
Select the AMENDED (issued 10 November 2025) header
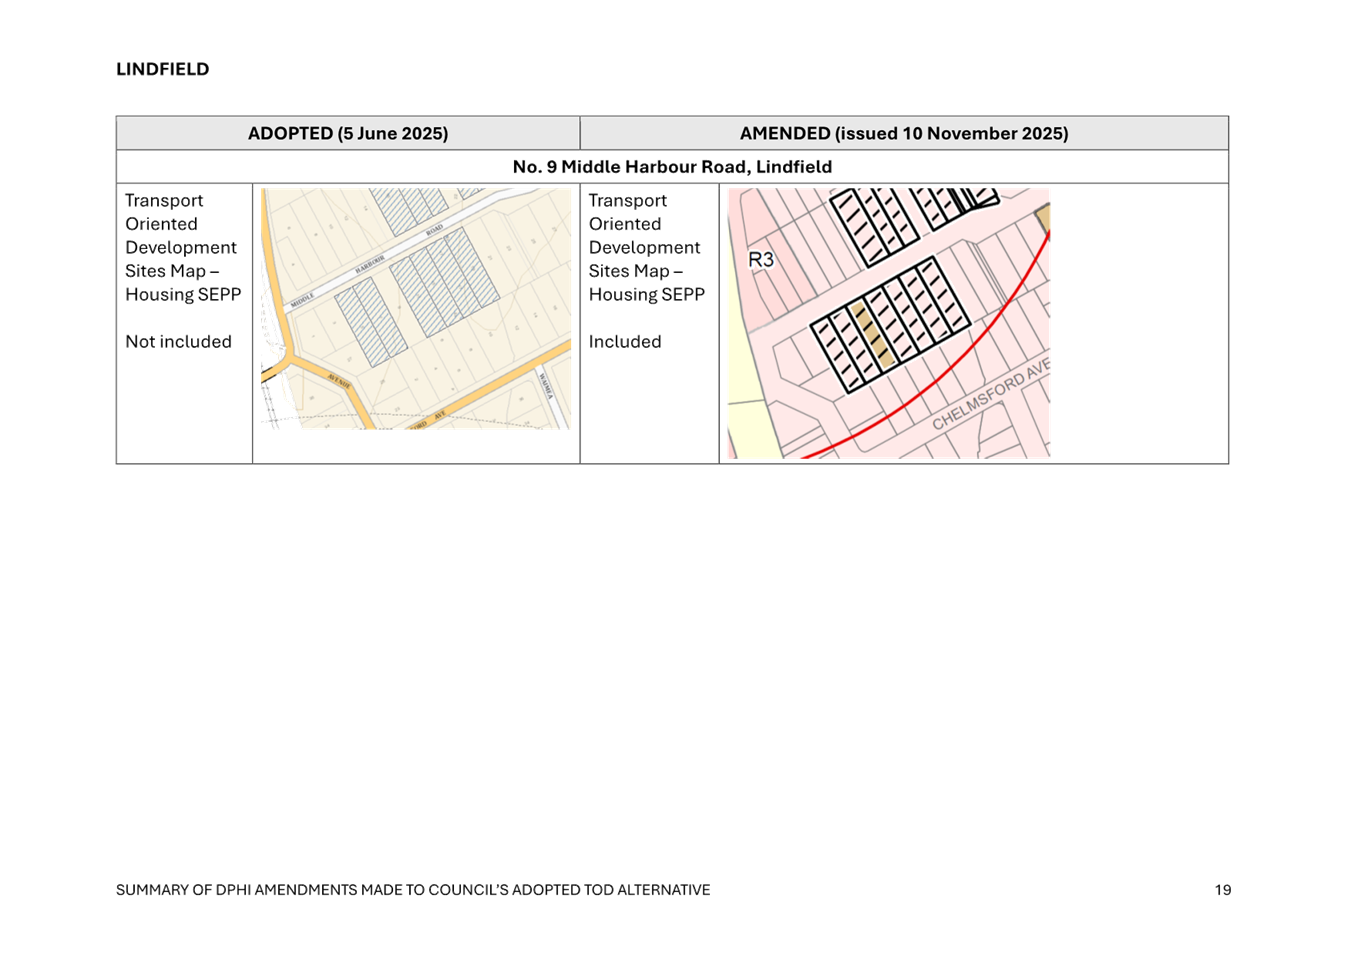tap(903, 134)
